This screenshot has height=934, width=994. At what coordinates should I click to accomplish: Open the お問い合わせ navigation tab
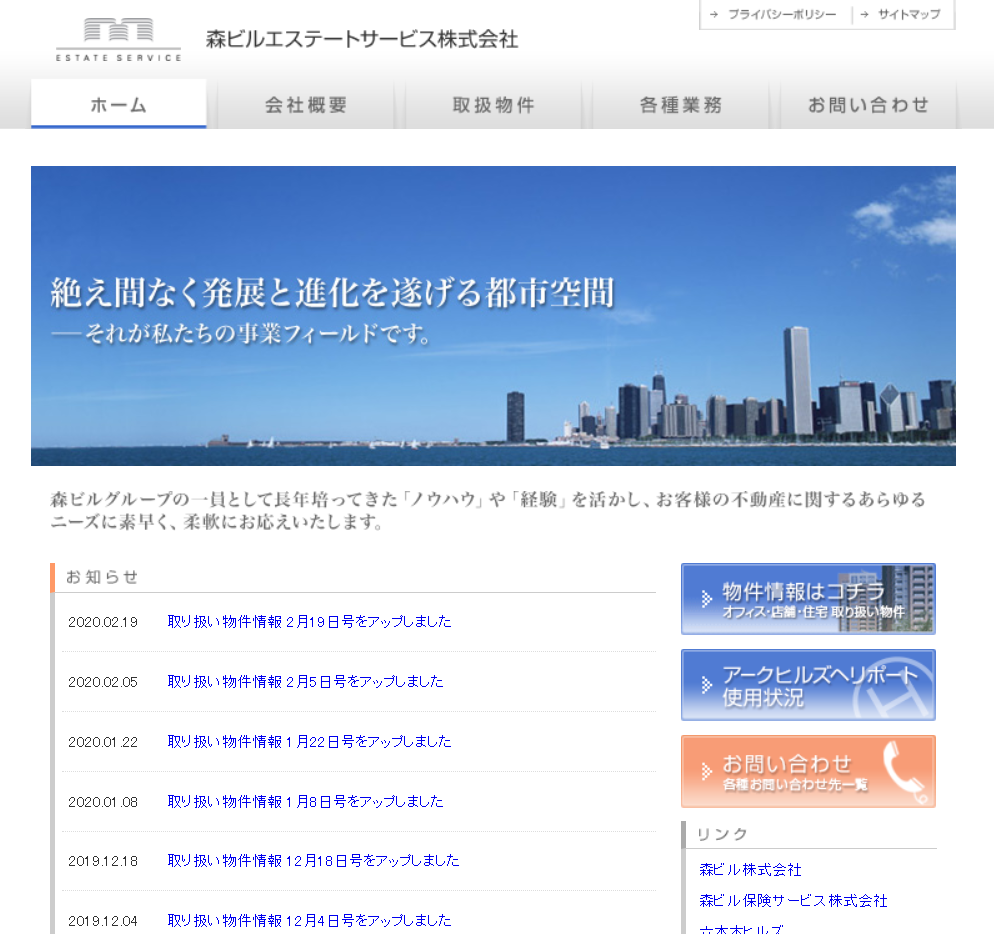click(868, 104)
